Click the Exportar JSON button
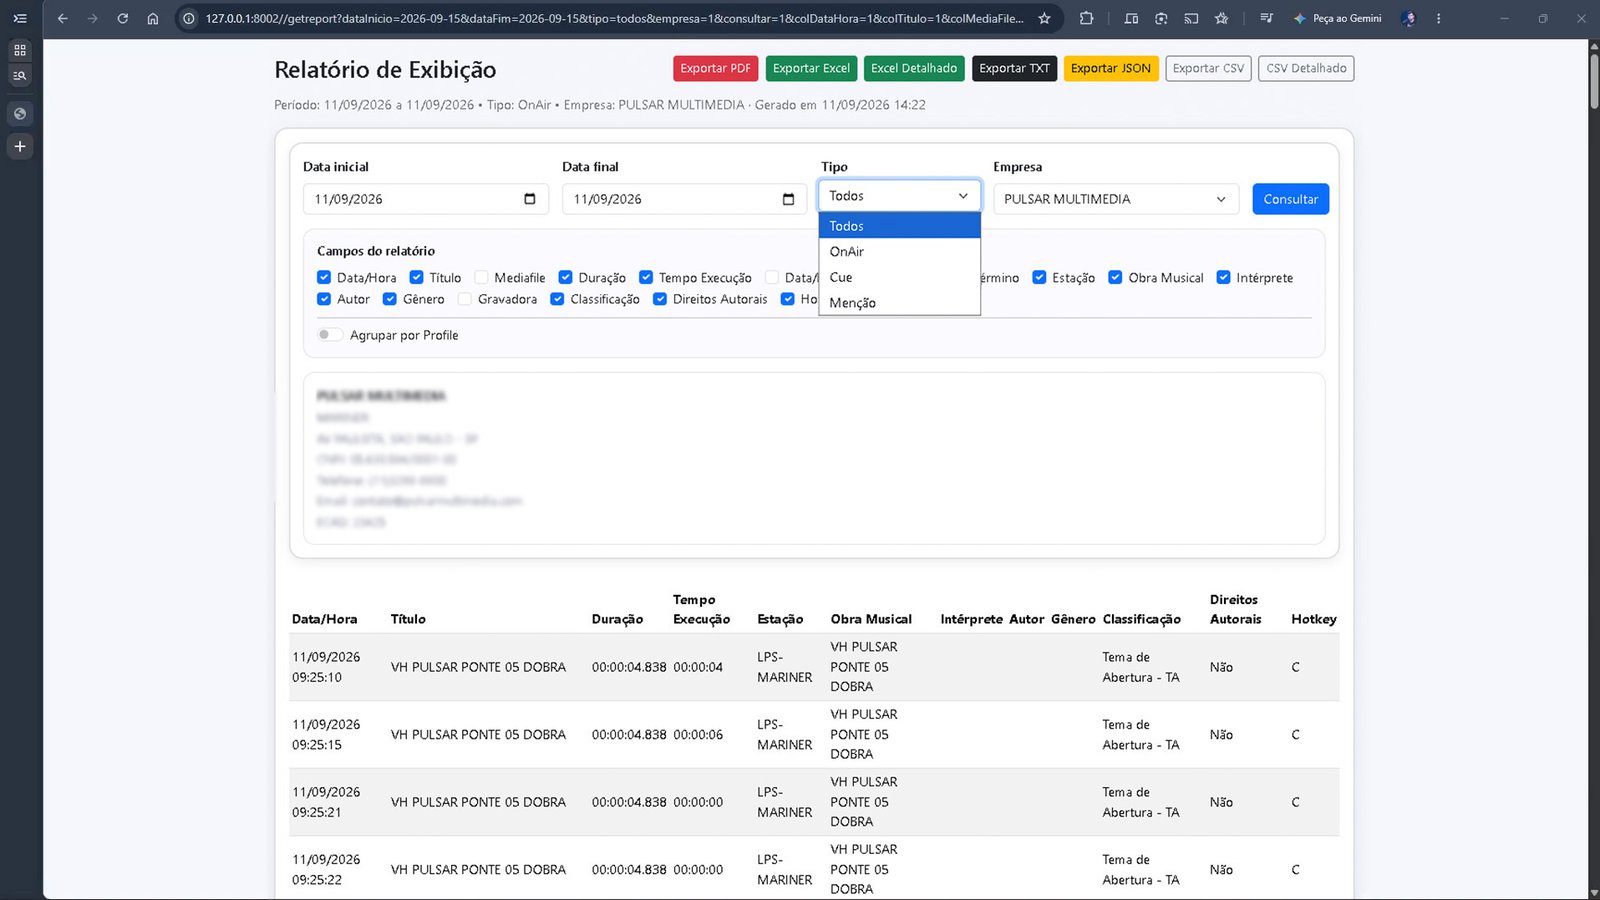The image size is (1600, 900). 1111,68
